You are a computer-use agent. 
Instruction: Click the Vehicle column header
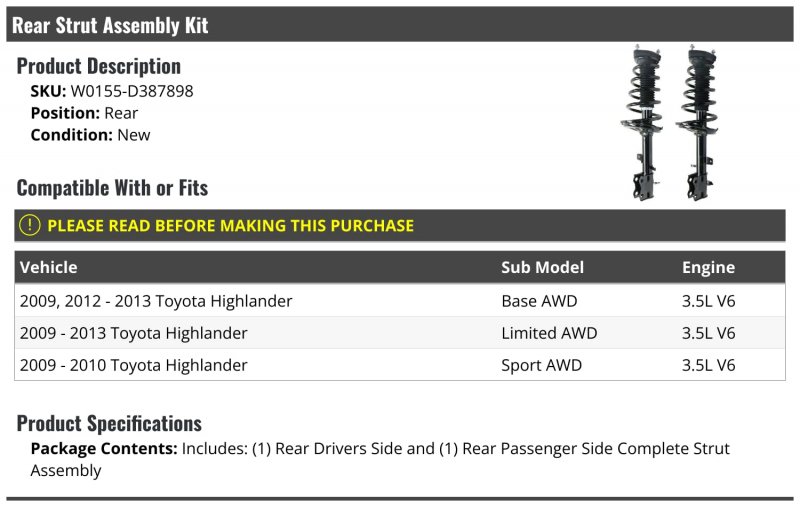pyautogui.click(x=48, y=267)
